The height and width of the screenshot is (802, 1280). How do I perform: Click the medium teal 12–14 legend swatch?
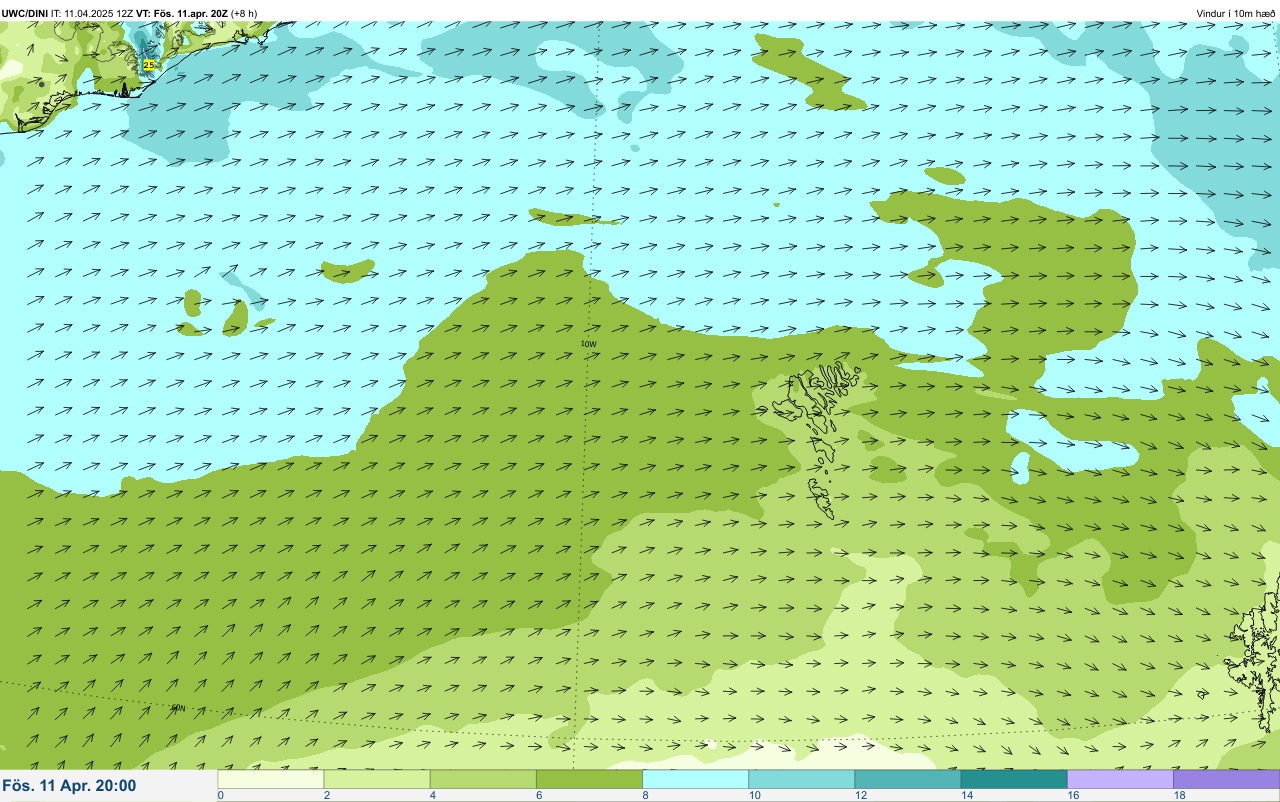coord(907,779)
